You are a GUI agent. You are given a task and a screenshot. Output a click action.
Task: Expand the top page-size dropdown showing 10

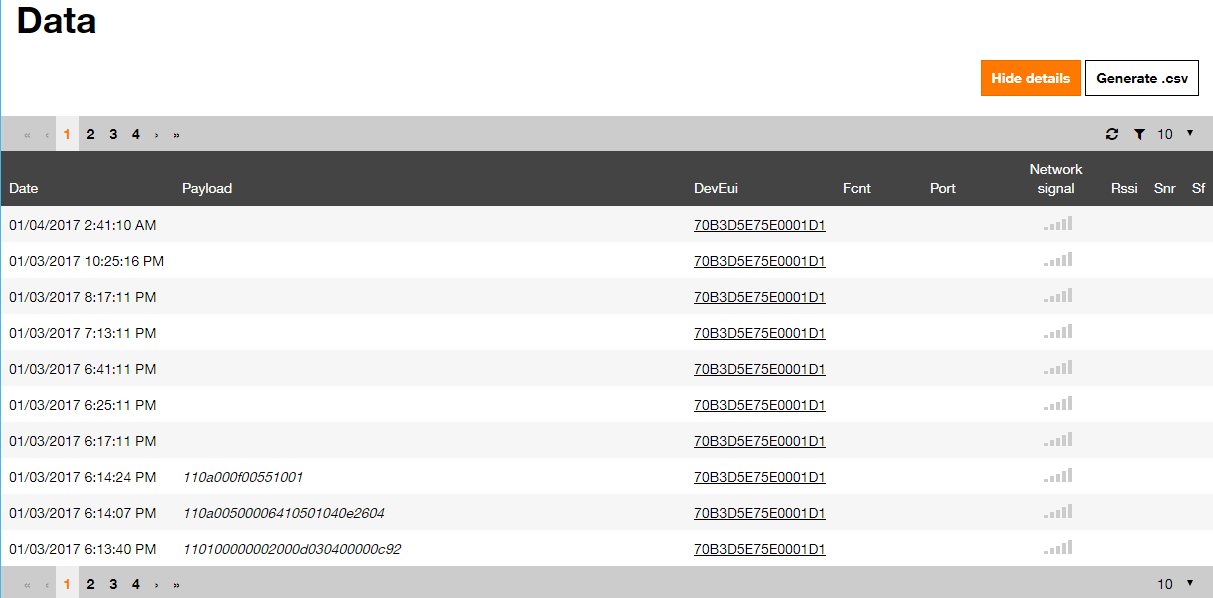click(x=1176, y=134)
